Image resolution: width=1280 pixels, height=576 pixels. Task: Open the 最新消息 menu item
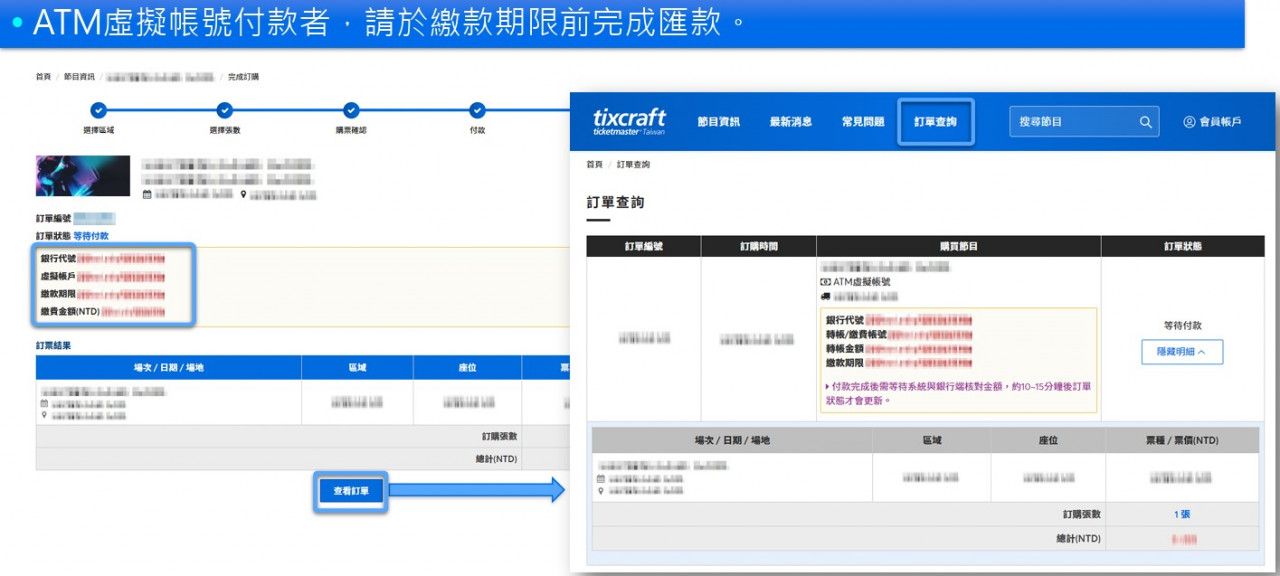790,122
